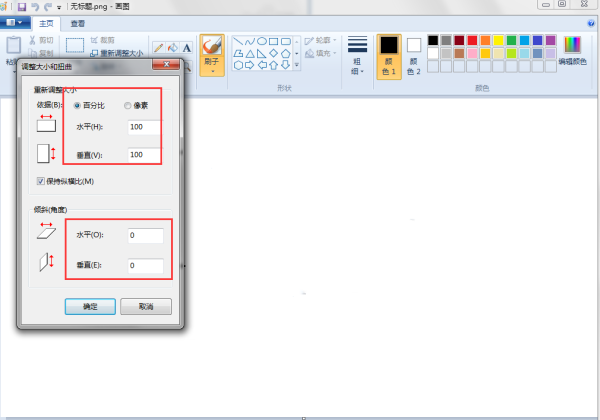Select the fill bucket tool
600x420 pixels.
point(172,46)
